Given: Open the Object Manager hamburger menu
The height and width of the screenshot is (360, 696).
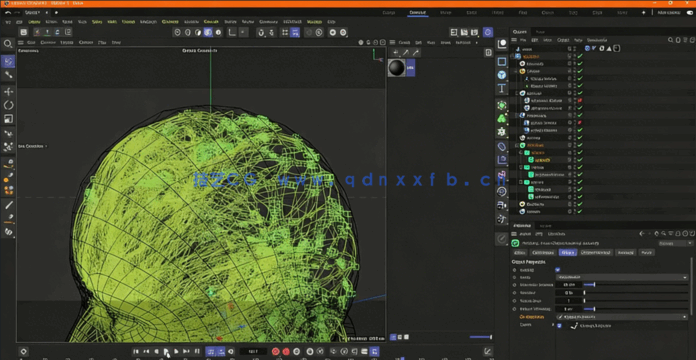Looking at the screenshot, I should [x=514, y=40].
